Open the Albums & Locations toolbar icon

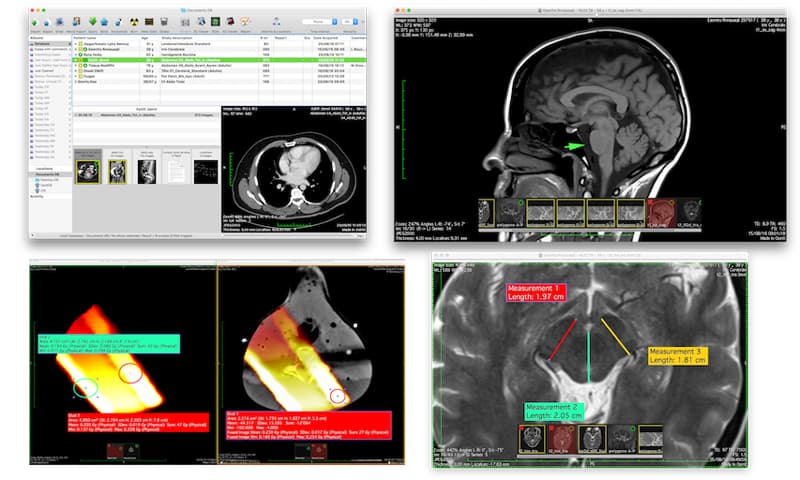point(276,21)
